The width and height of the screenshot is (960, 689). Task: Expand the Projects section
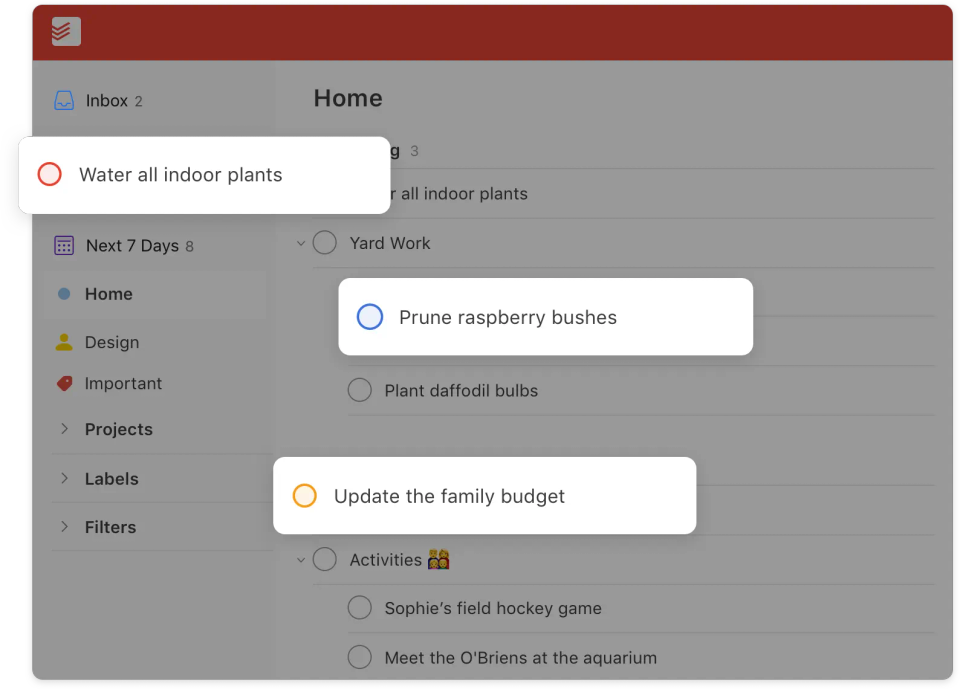[64, 429]
